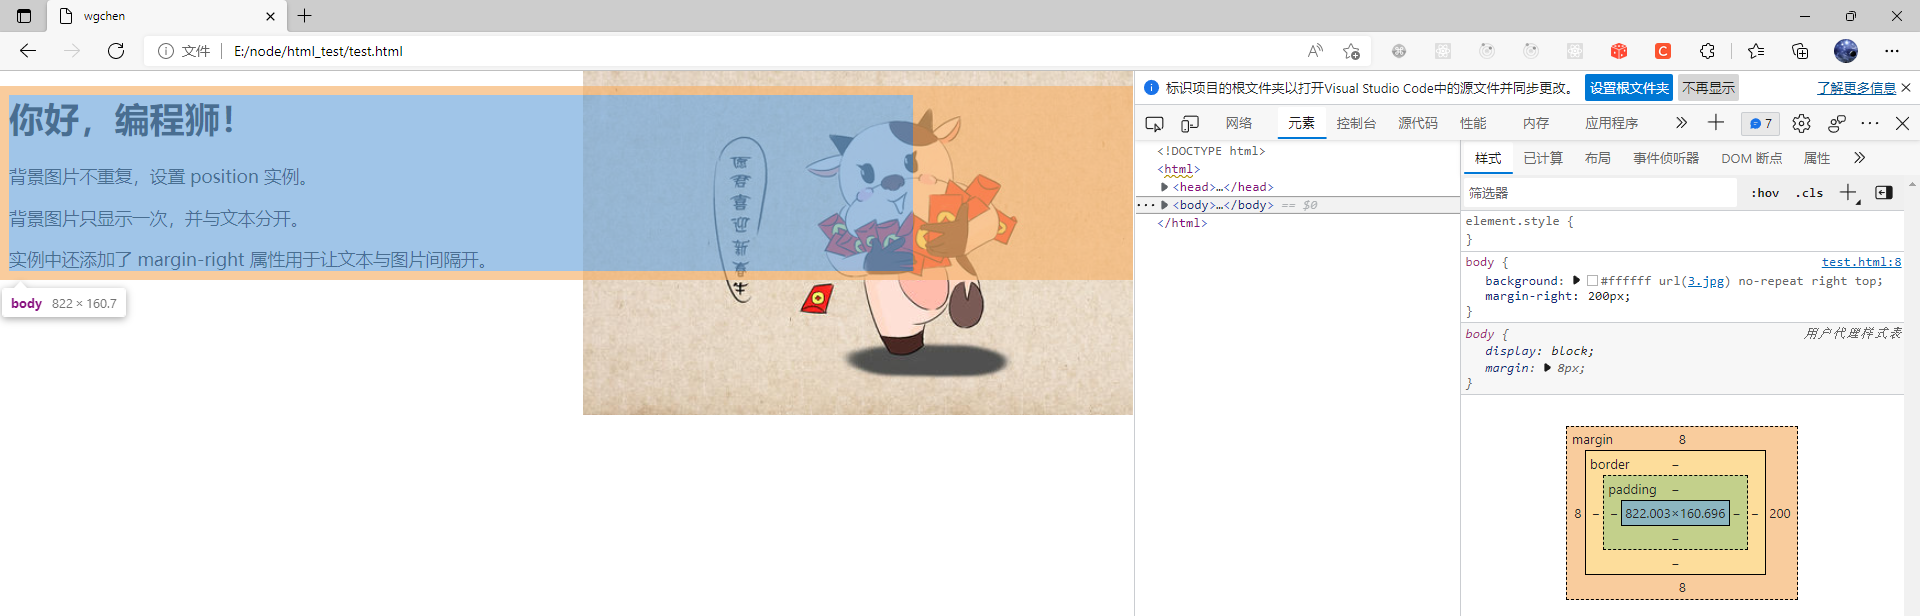Switch to the 控制台 tab

(x=1356, y=123)
